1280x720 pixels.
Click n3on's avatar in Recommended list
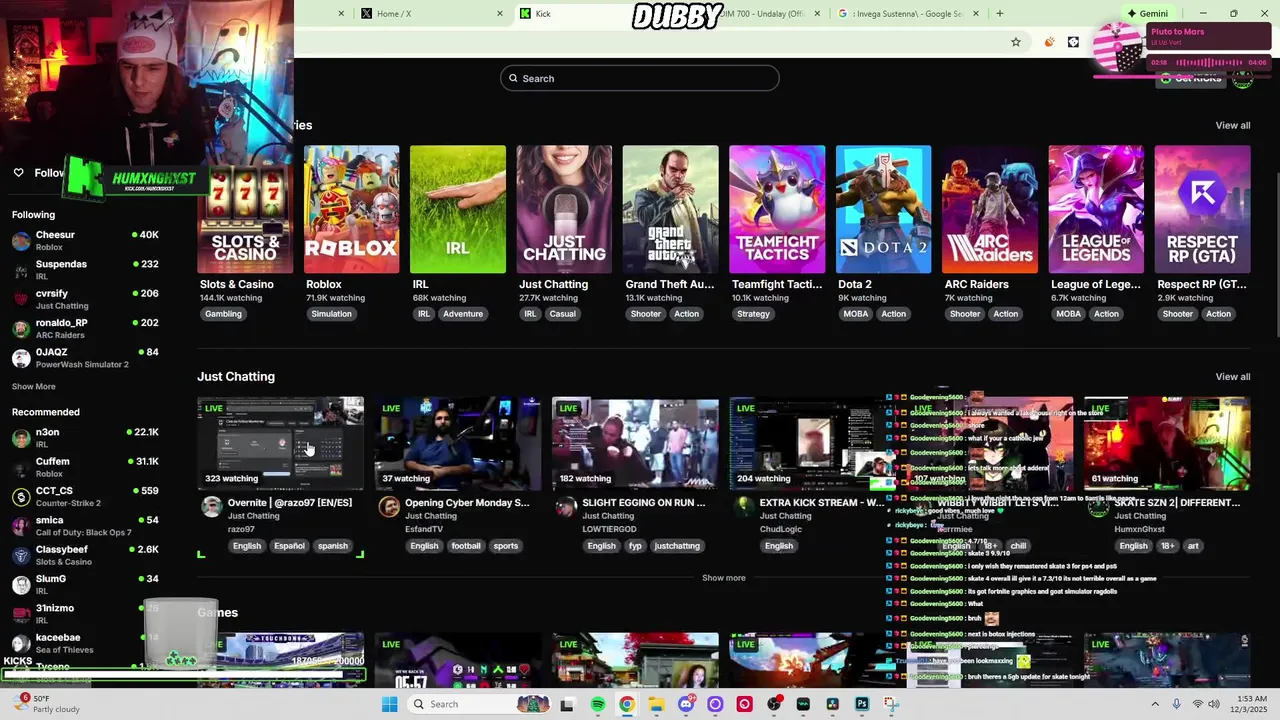[x=21, y=438]
